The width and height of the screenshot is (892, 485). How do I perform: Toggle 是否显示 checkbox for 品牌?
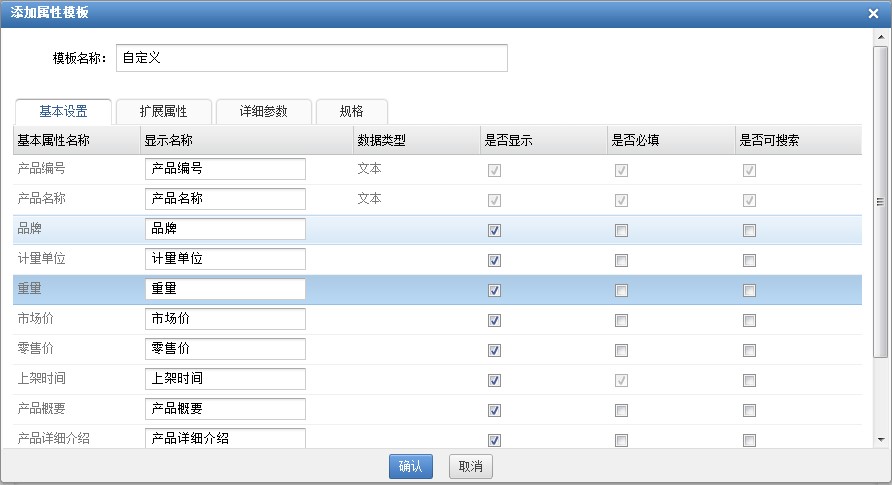[494, 230]
